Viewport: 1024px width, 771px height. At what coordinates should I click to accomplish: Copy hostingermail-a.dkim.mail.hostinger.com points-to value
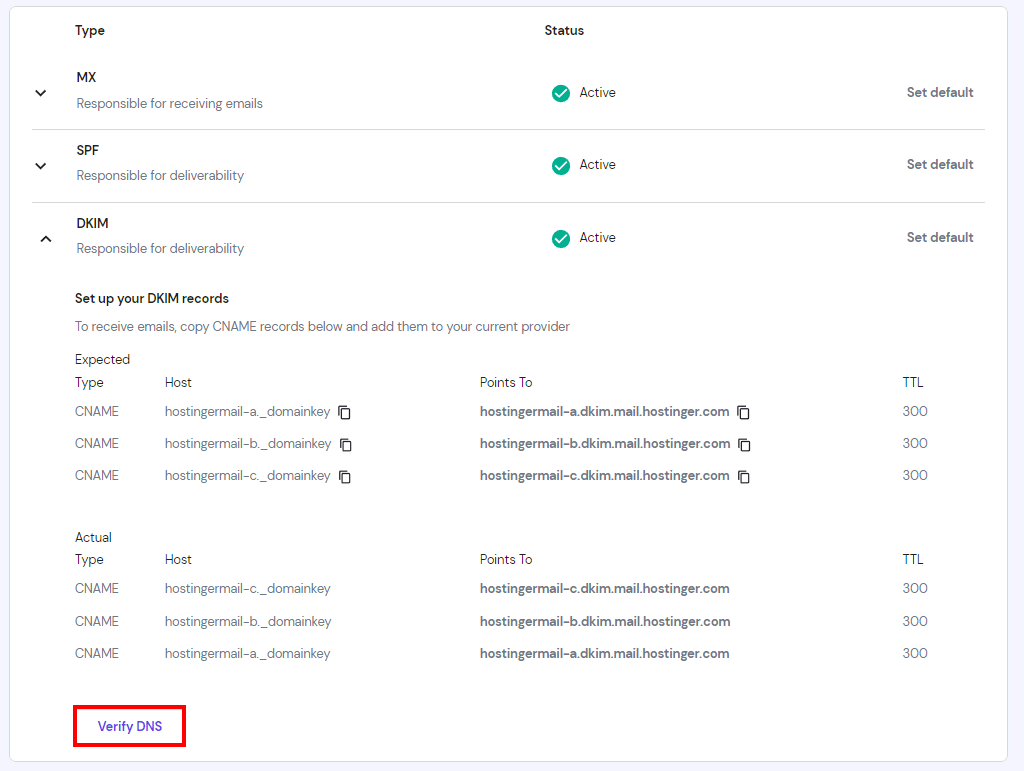pos(743,412)
